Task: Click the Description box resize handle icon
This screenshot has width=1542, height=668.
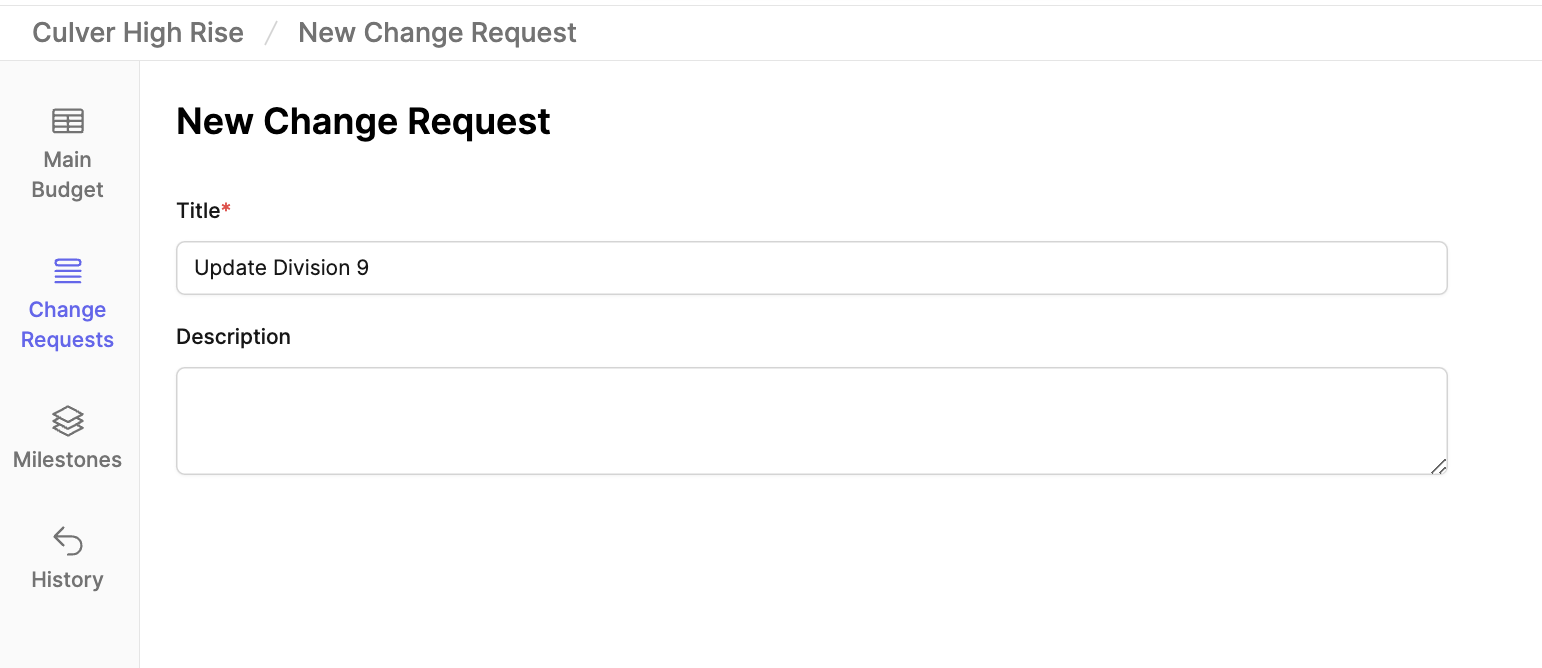Action: click(x=1437, y=465)
